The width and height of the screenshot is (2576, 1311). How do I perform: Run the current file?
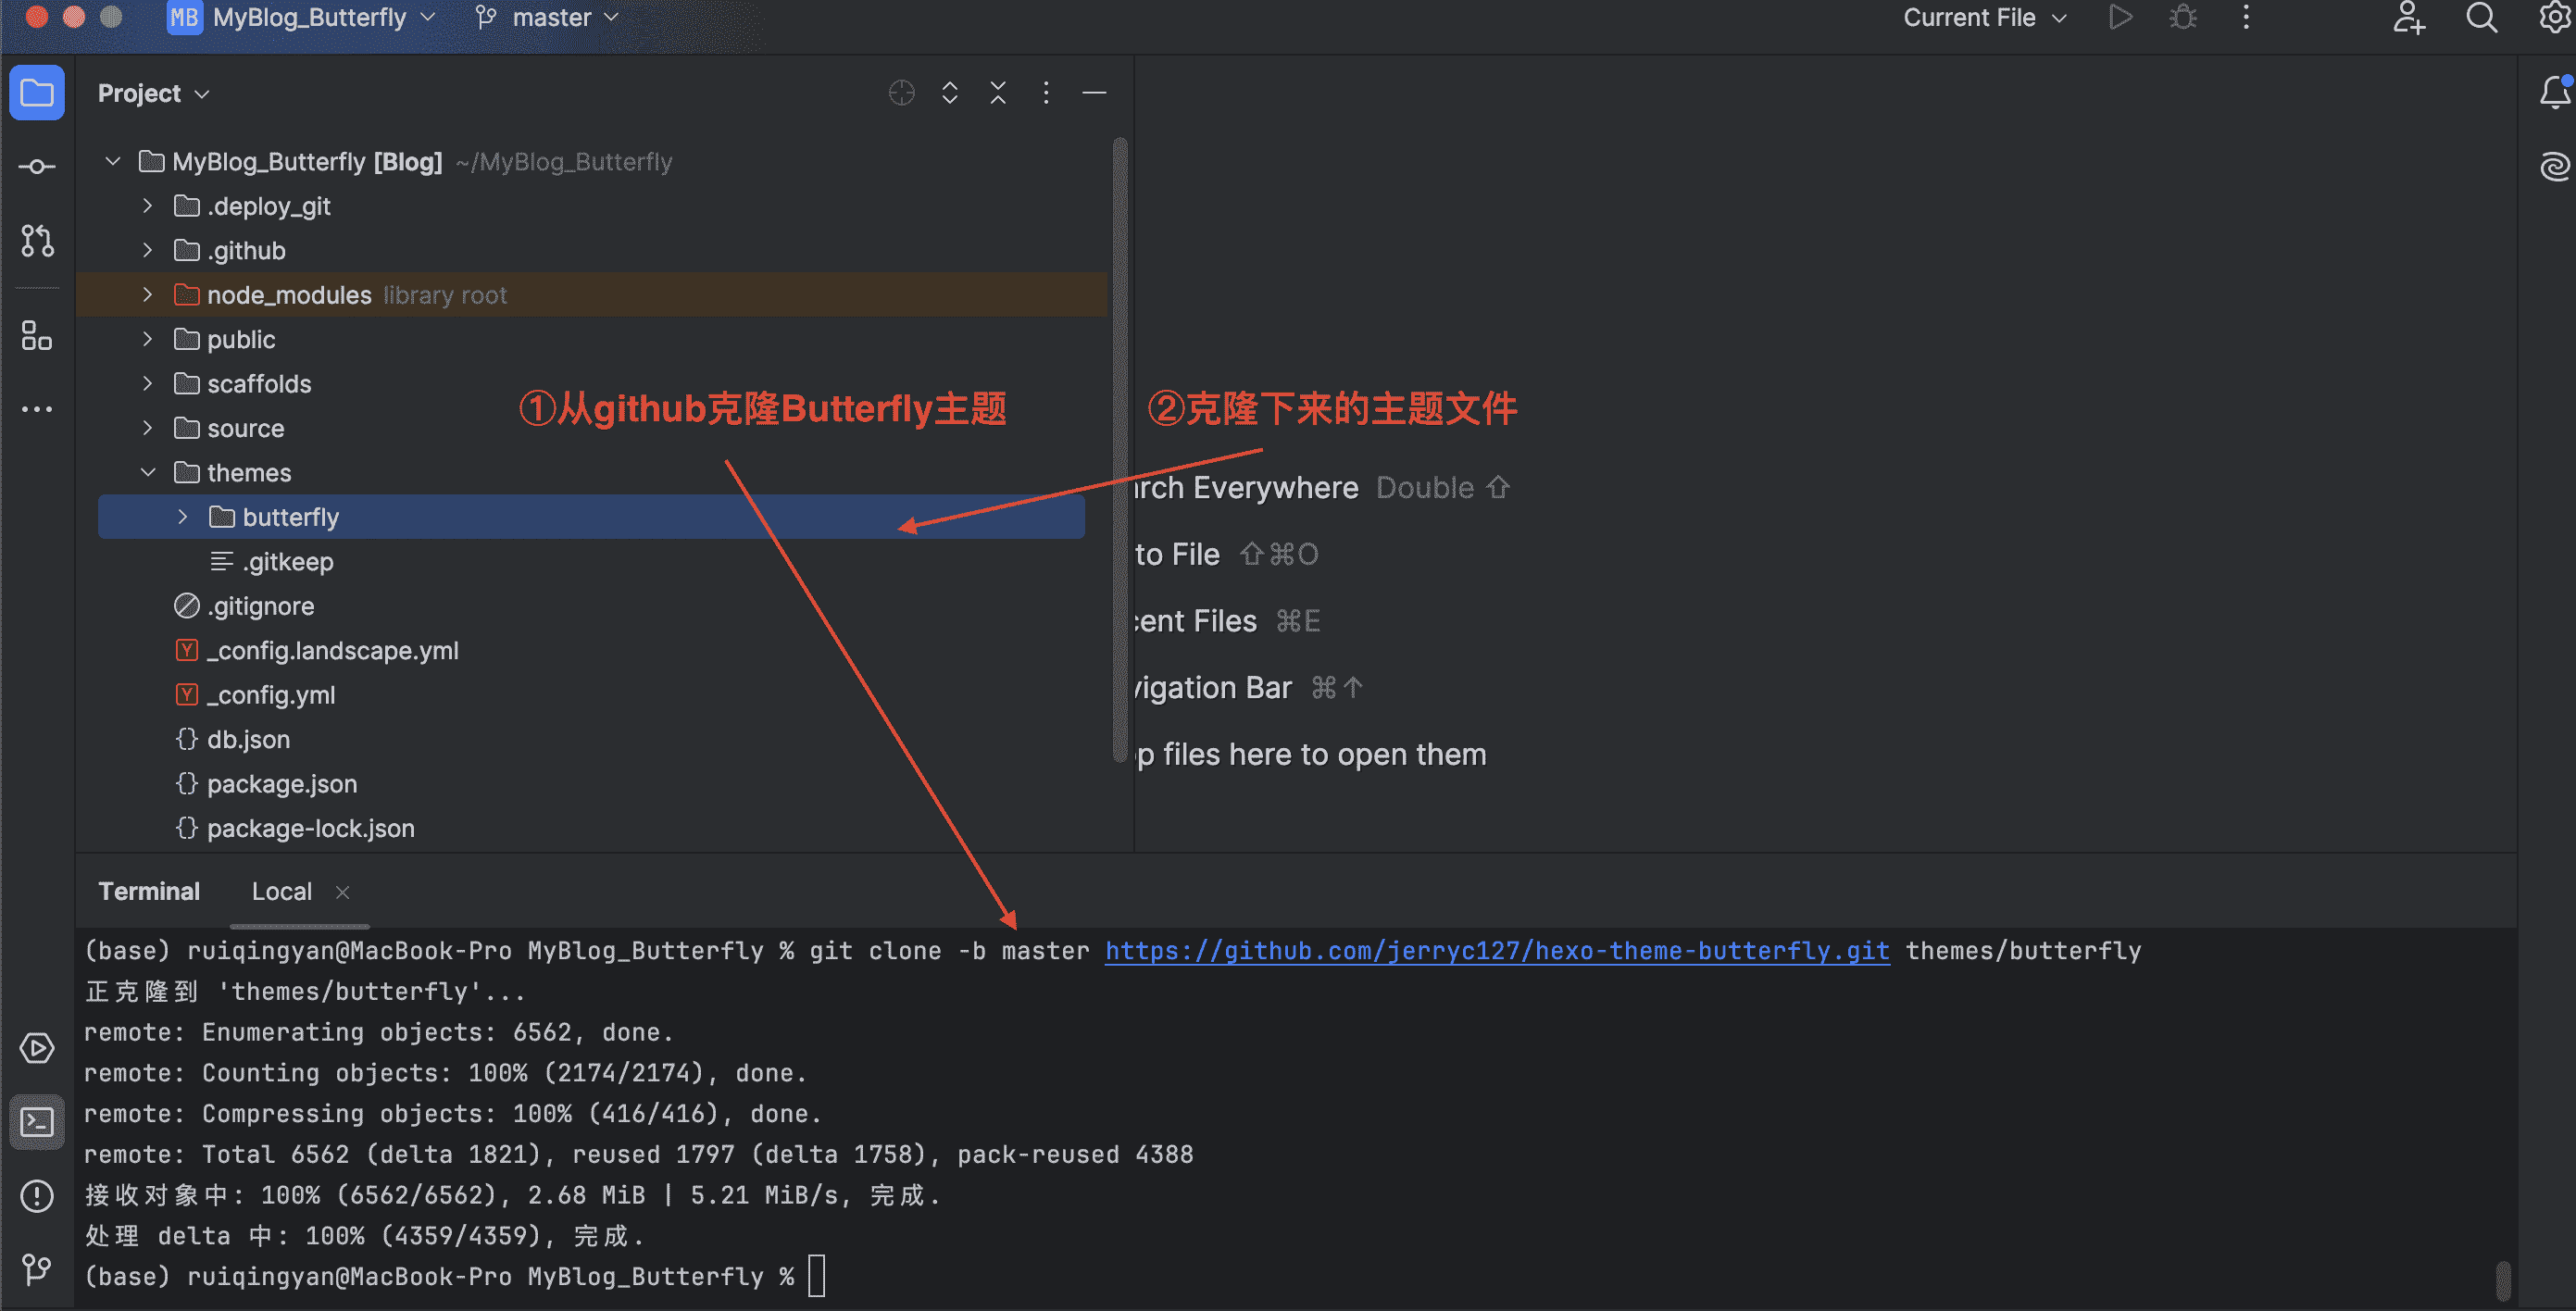(2120, 18)
